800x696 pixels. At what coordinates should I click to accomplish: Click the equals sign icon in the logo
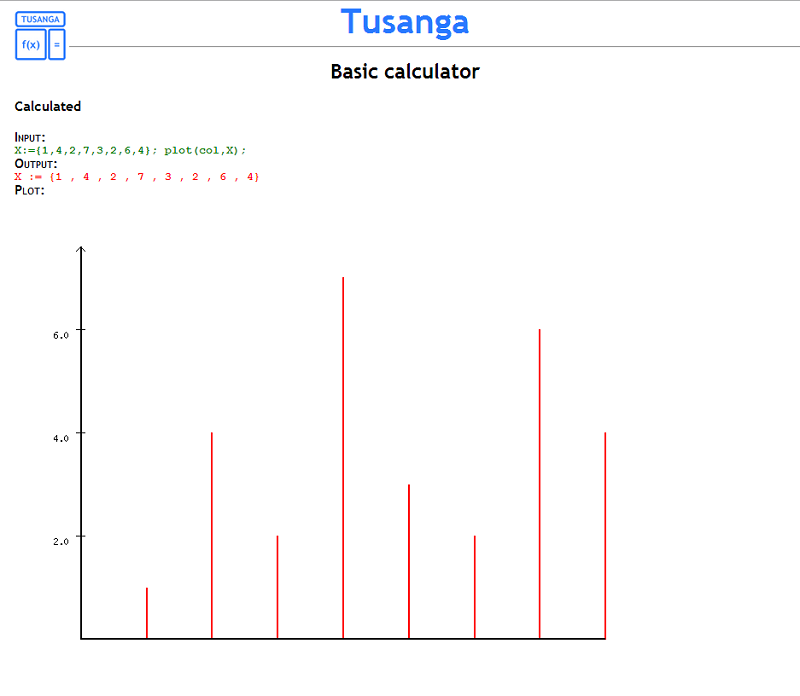point(57,44)
